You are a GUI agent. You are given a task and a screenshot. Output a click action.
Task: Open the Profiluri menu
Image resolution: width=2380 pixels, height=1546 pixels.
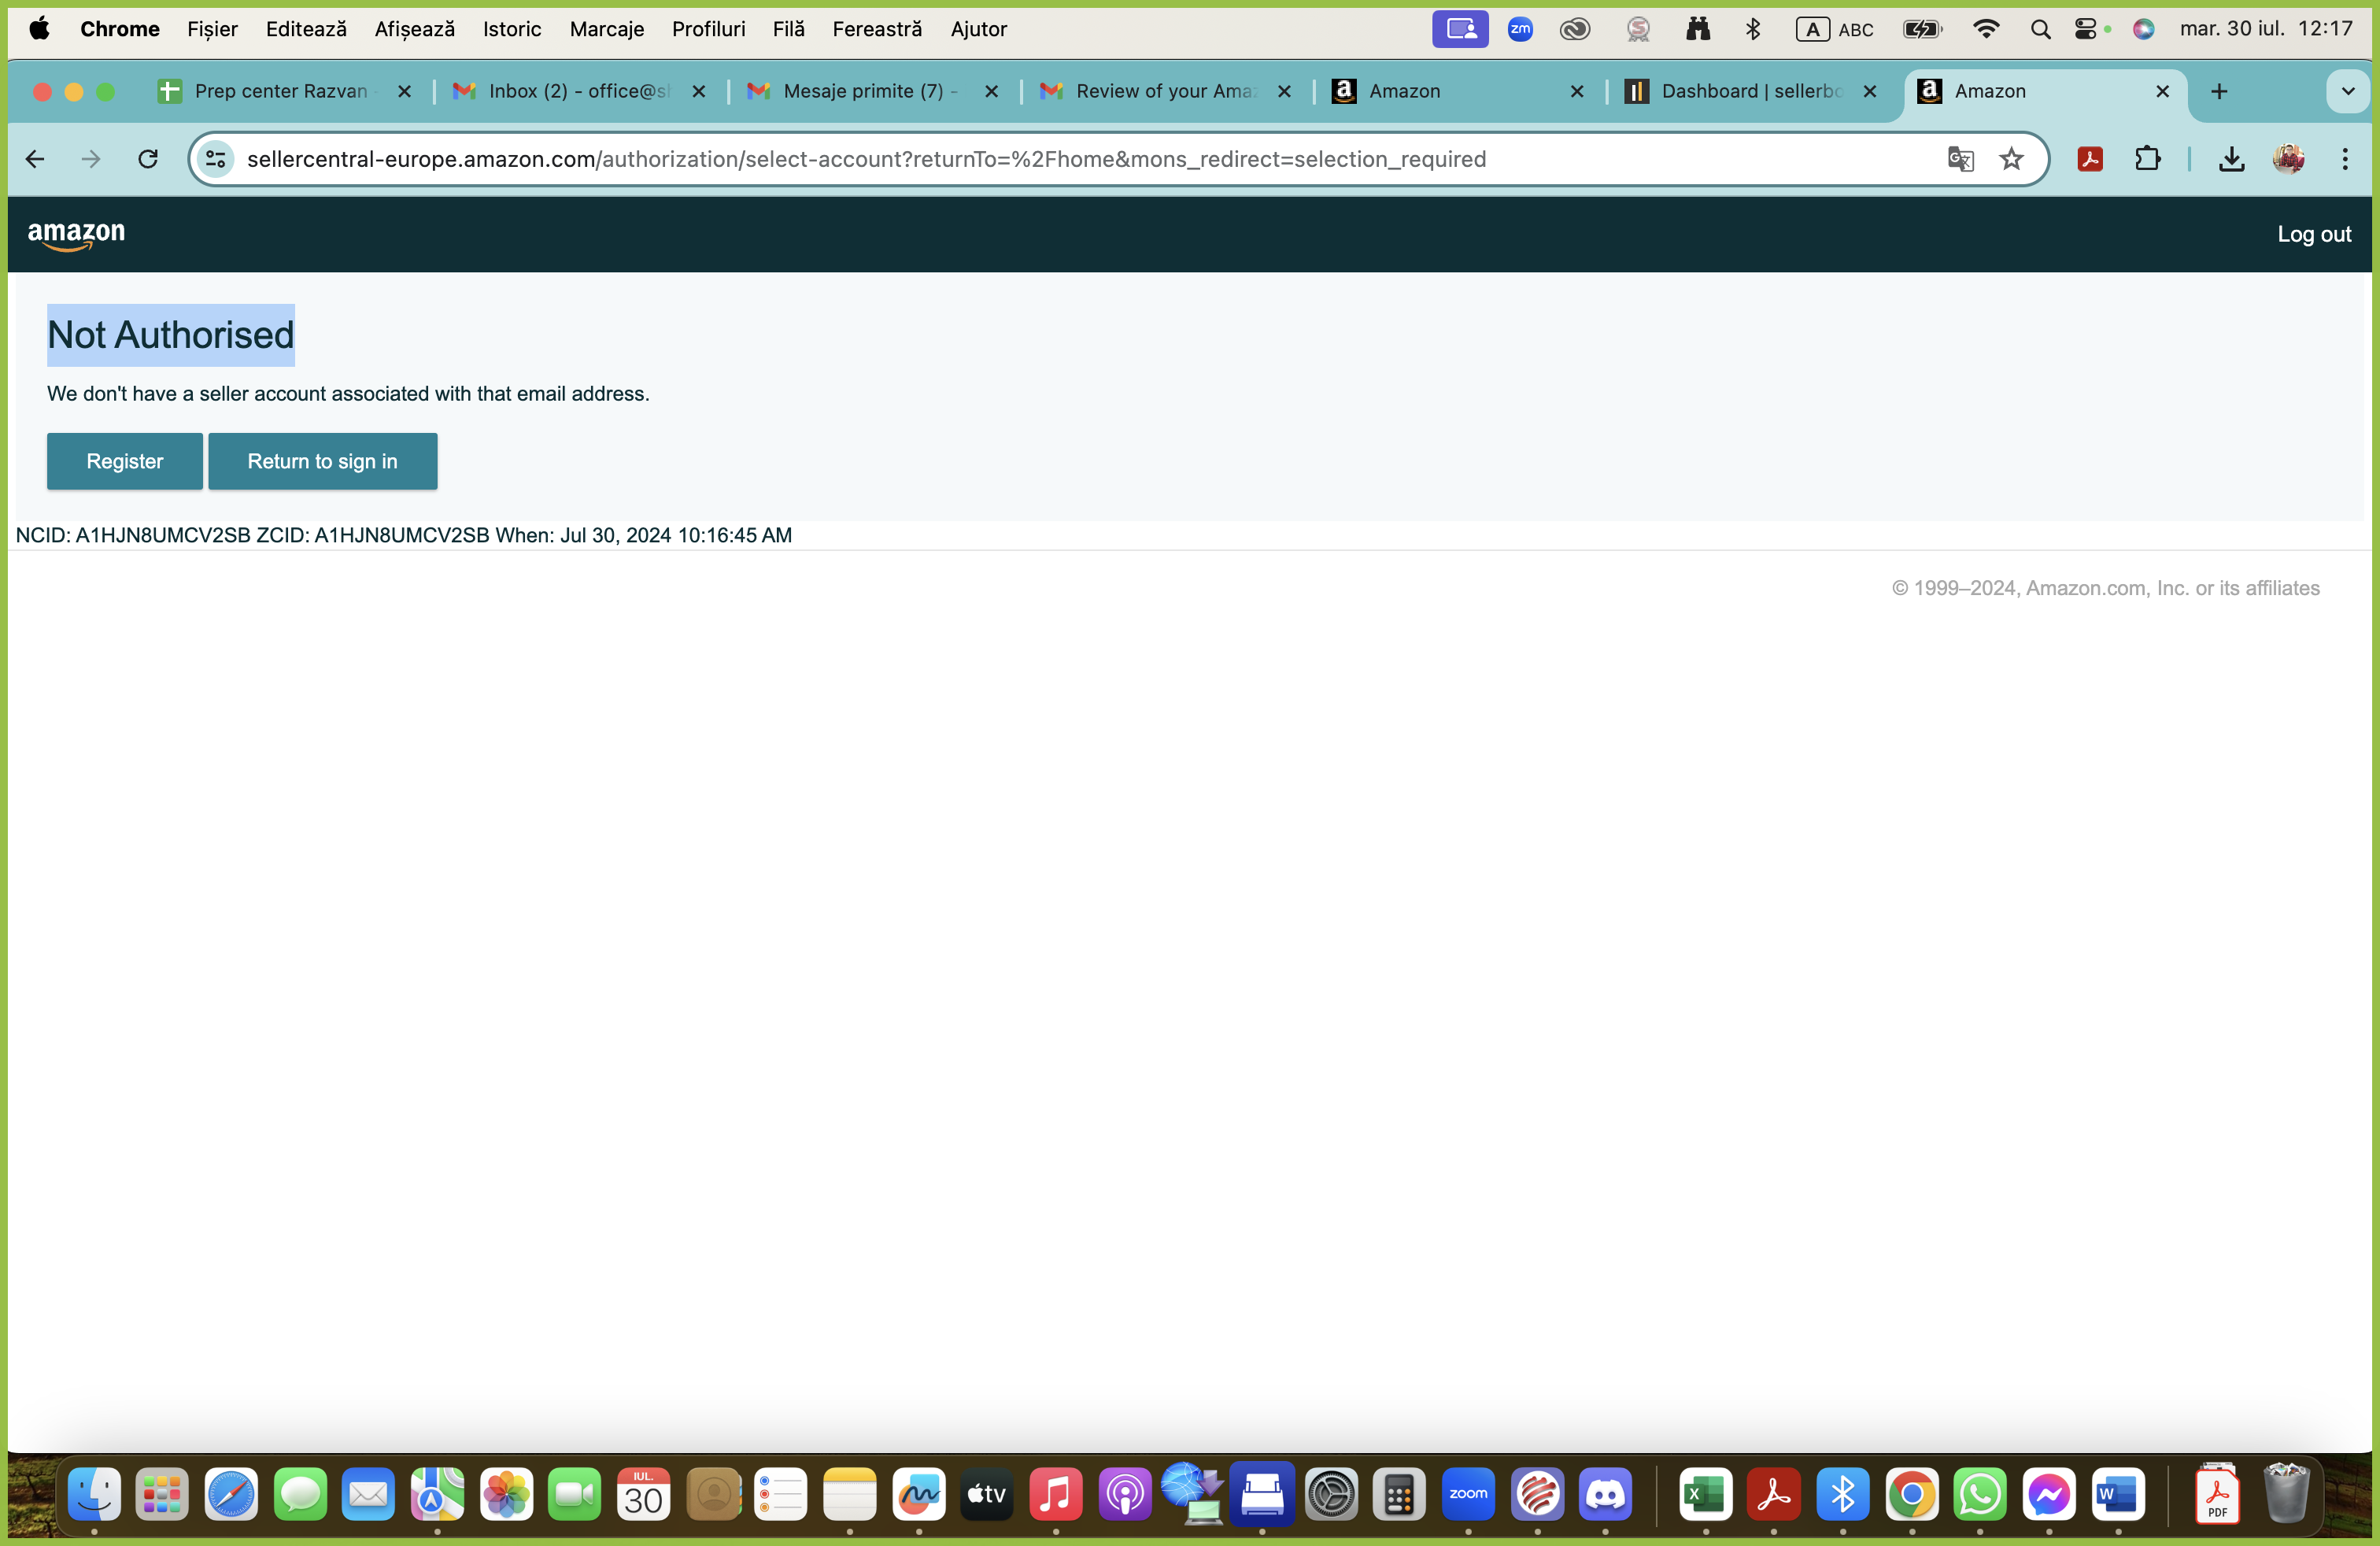(x=708, y=29)
